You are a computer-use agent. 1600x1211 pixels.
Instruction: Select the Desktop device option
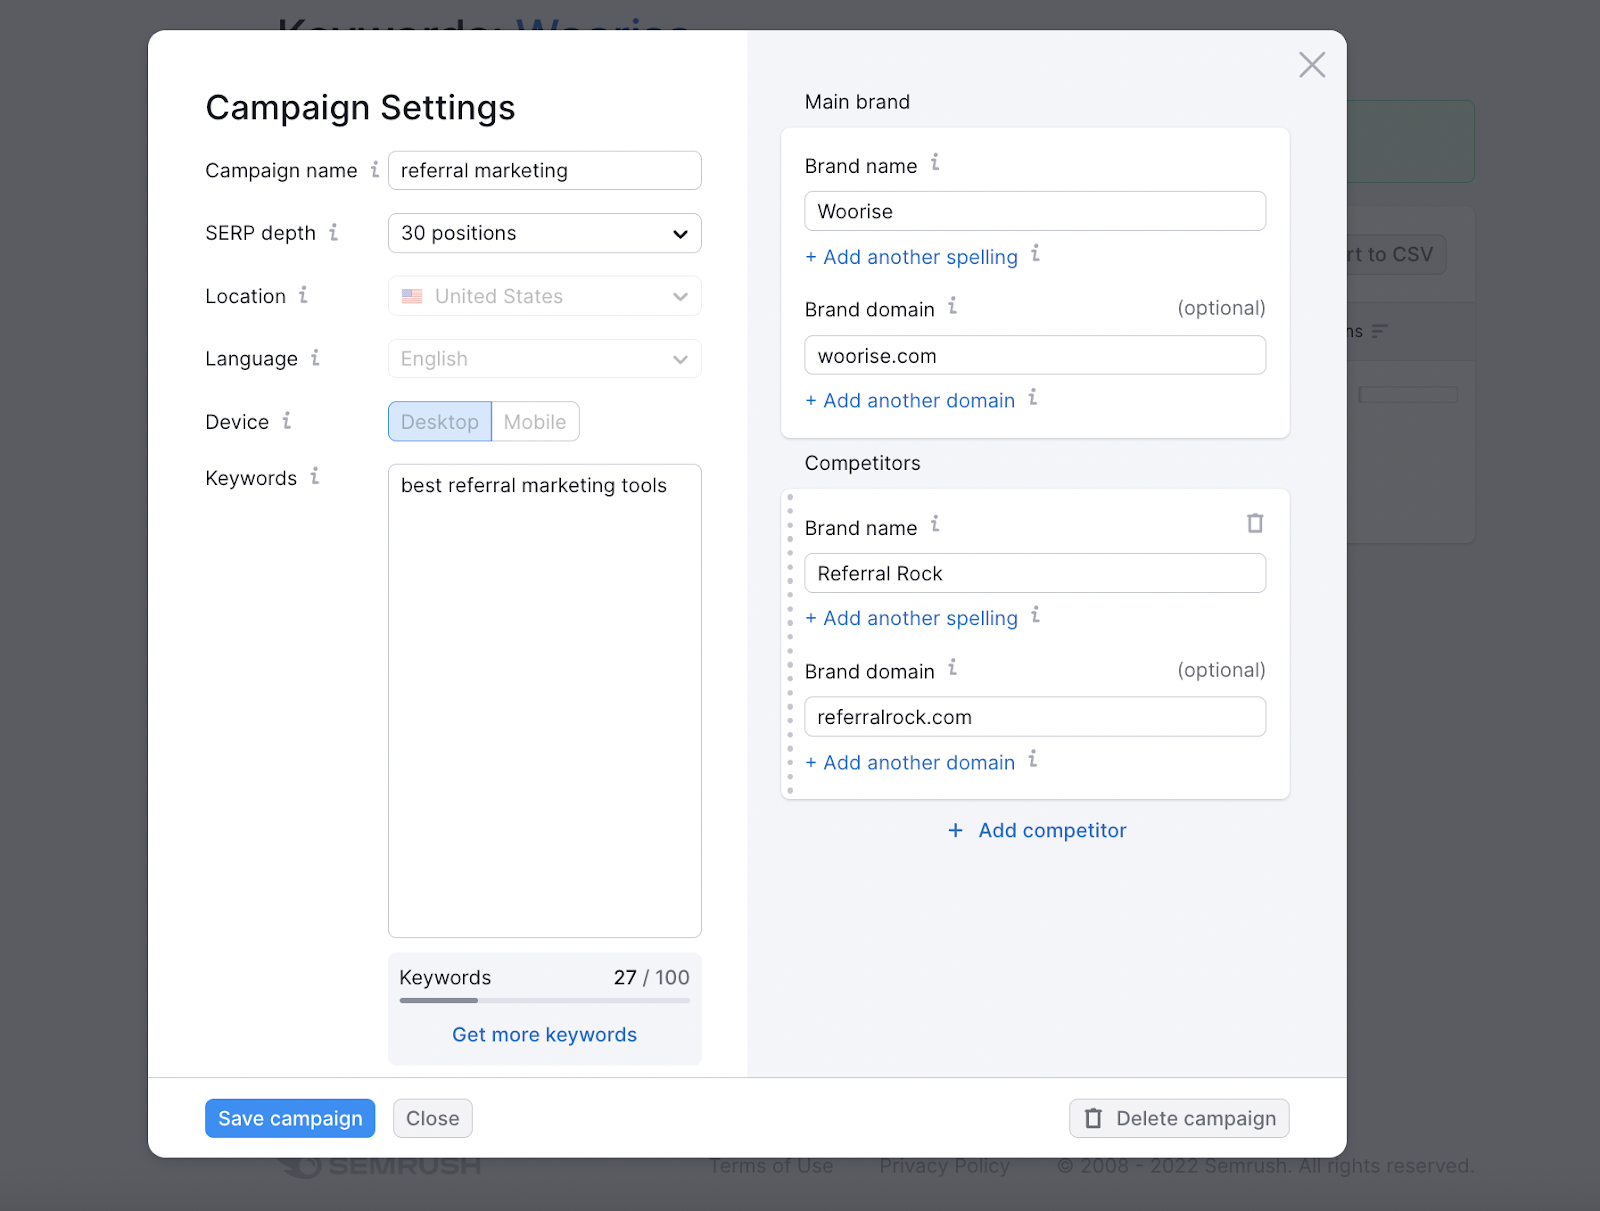click(x=440, y=422)
